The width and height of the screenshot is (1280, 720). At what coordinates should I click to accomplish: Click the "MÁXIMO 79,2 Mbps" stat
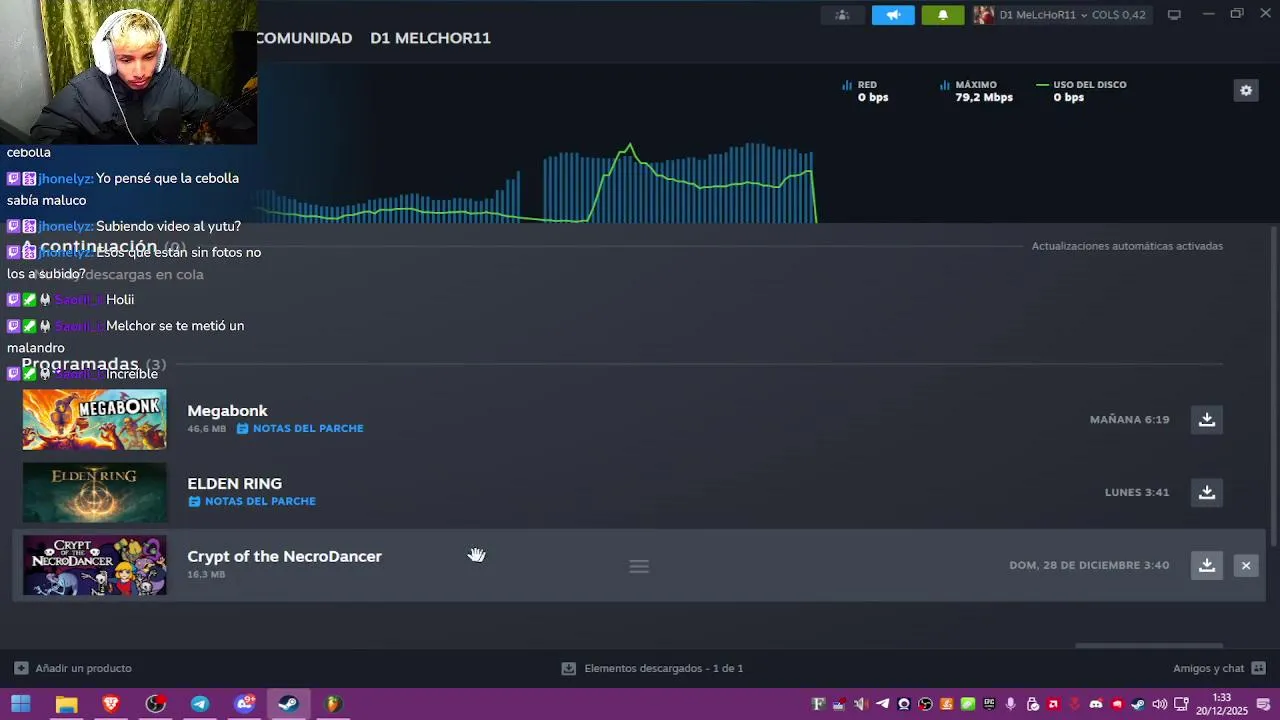point(977,91)
